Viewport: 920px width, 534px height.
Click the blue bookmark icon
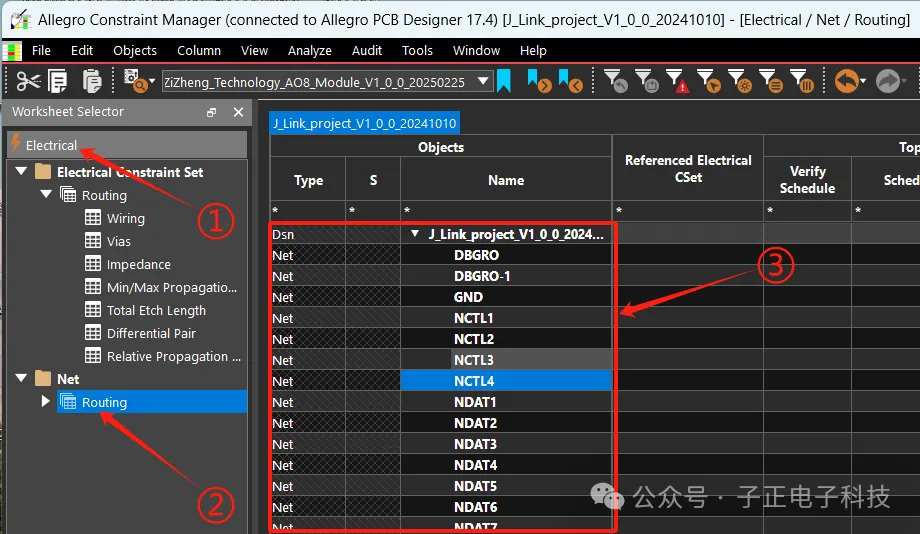pyautogui.click(x=504, y=81)
